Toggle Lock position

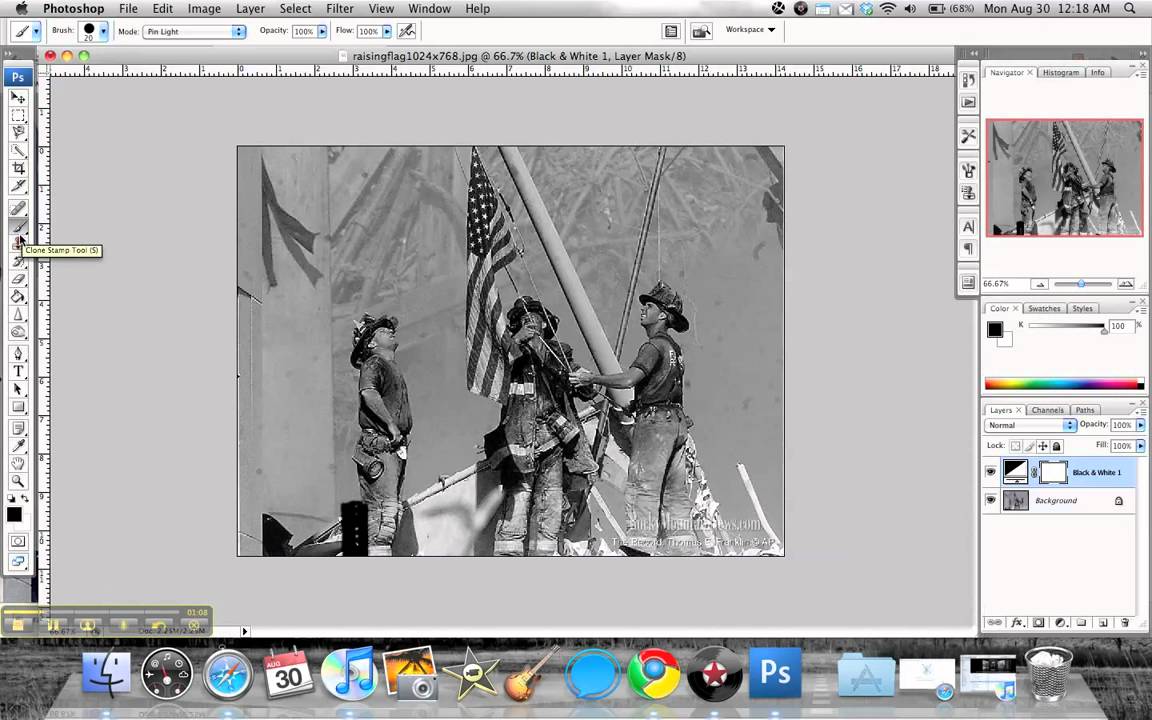pos(1043,446)
